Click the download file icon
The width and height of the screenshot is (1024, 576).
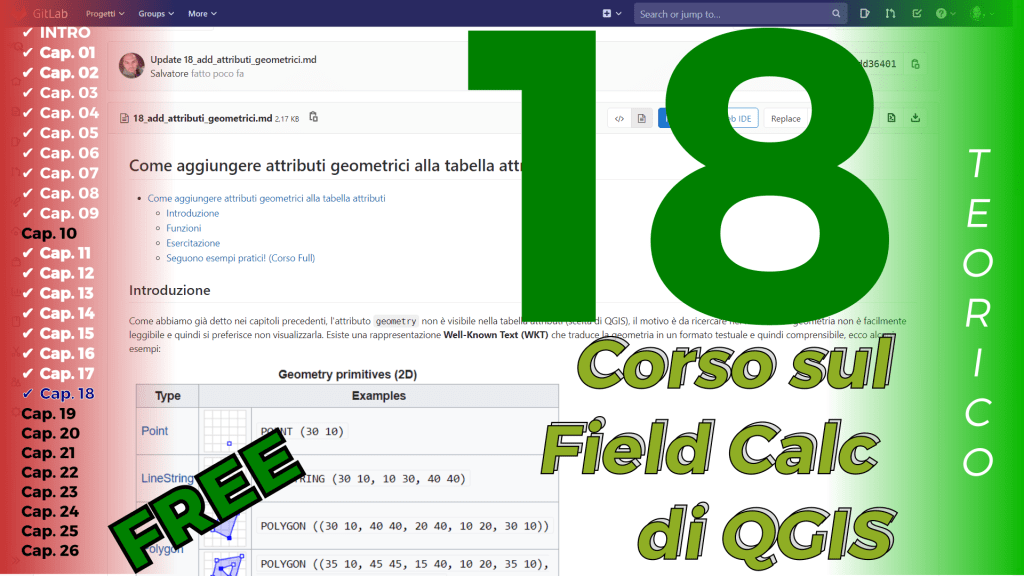(915, 118)
